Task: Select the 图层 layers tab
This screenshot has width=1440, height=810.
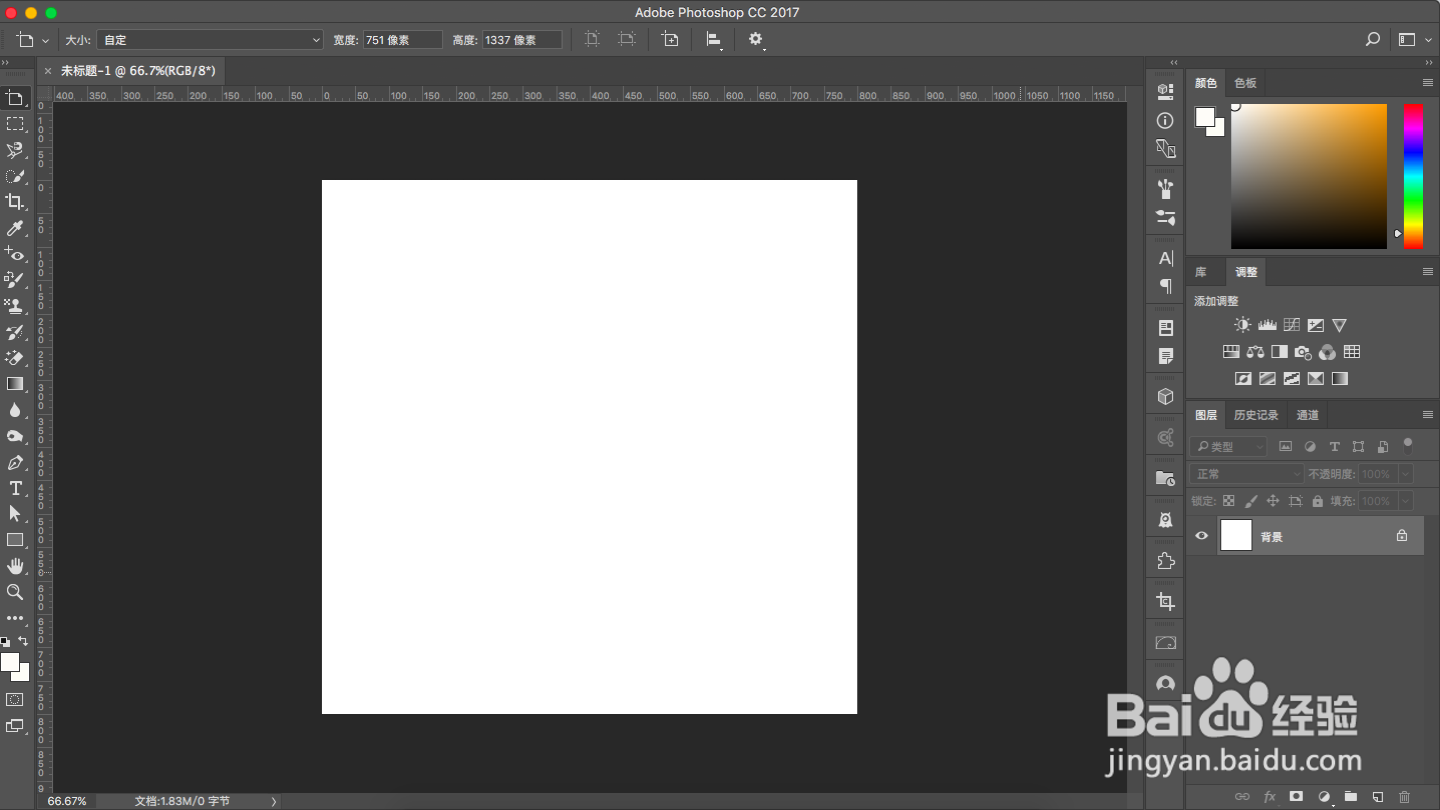Action: (x=1206, y=415)
